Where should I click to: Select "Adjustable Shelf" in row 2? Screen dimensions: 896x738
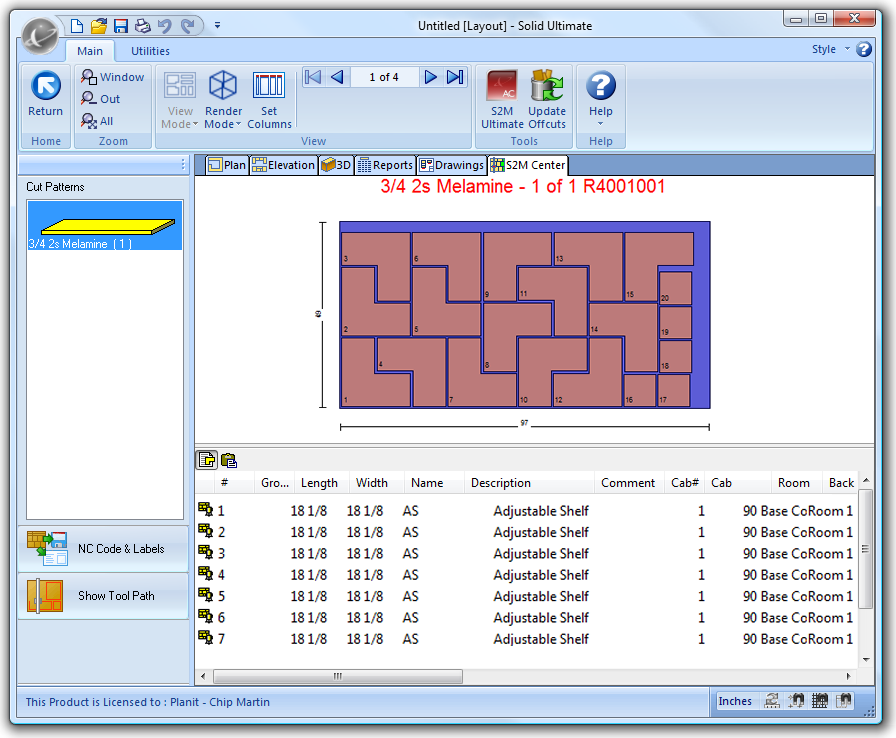pos(541,532)
